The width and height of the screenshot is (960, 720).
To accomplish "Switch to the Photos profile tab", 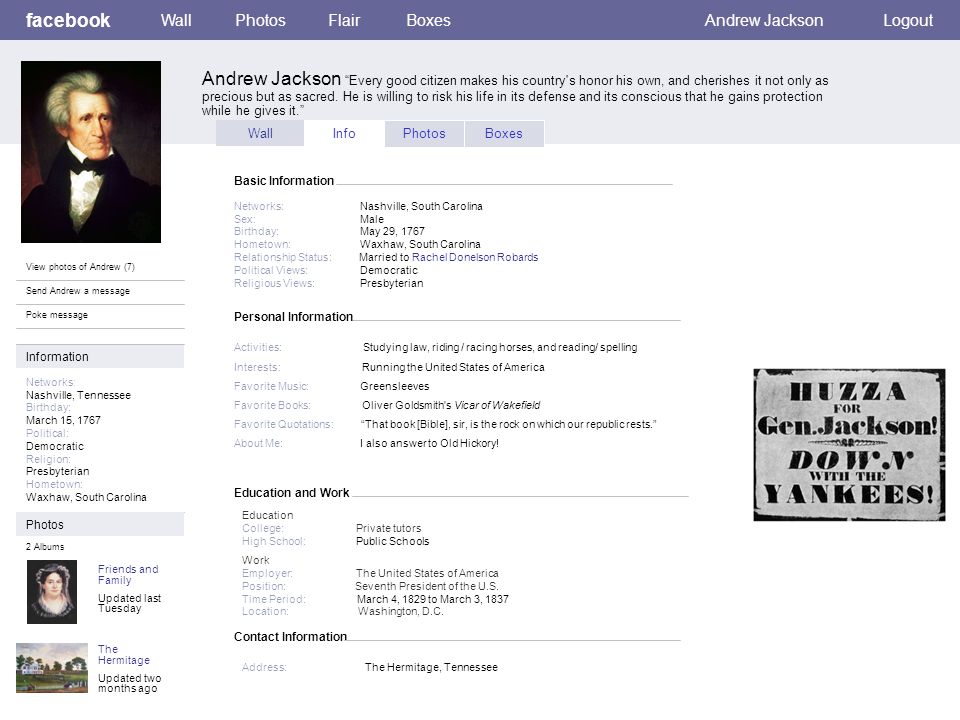I will coord(424,133).
